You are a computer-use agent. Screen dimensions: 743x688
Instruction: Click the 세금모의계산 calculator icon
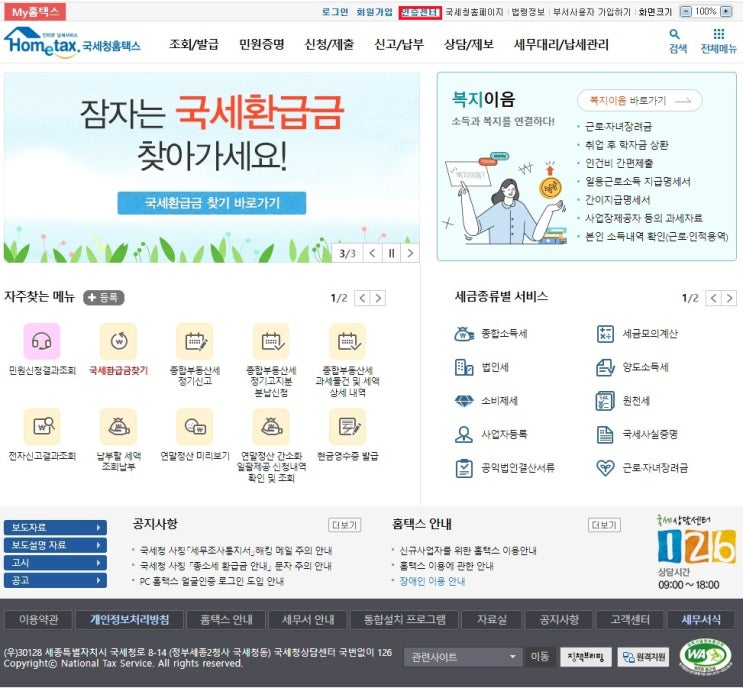605,334
